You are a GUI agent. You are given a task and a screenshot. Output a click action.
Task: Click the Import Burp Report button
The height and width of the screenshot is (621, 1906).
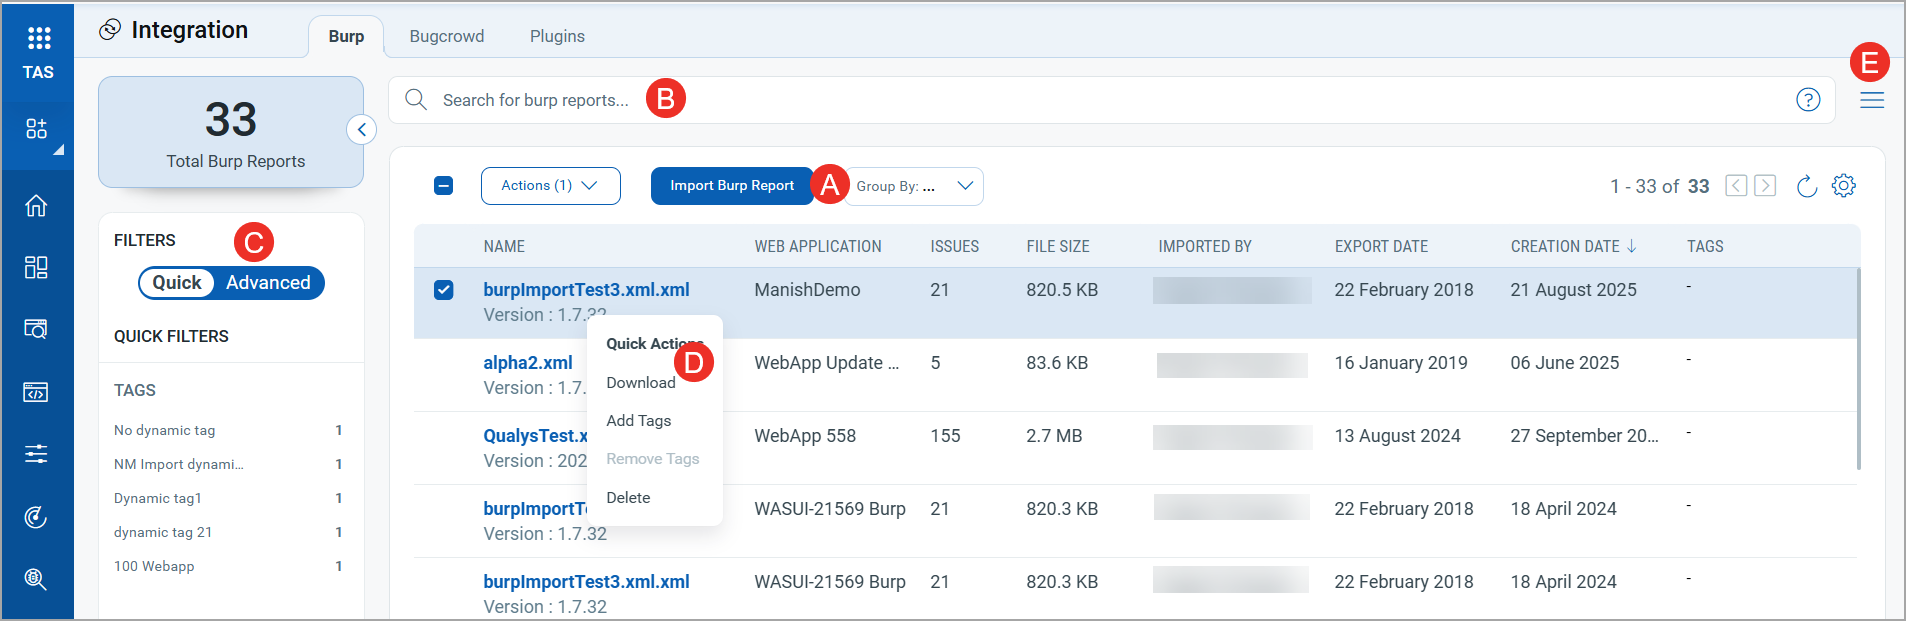[x=731, y=186]
